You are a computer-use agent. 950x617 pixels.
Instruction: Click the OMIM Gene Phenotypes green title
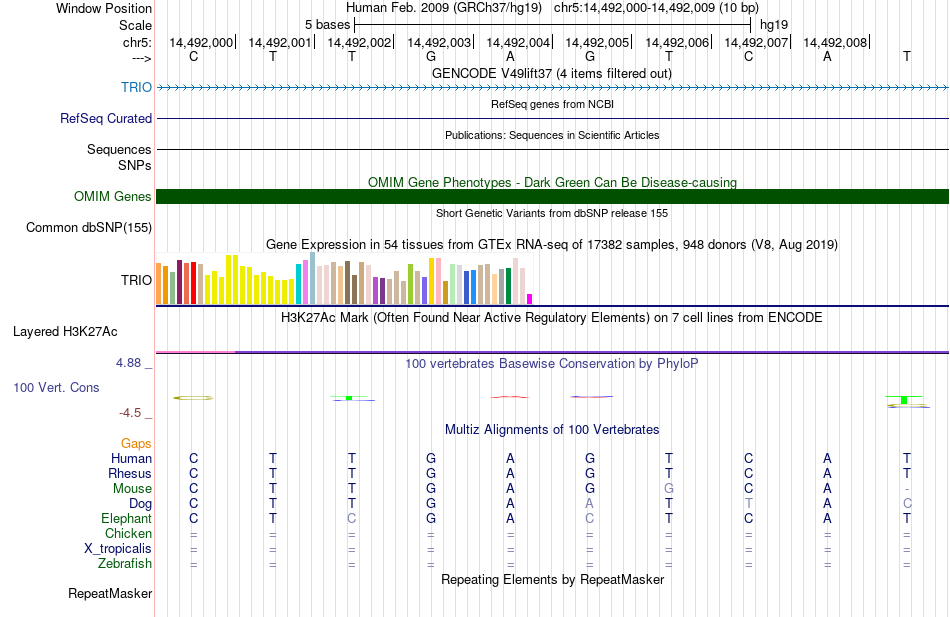point(552,182)
